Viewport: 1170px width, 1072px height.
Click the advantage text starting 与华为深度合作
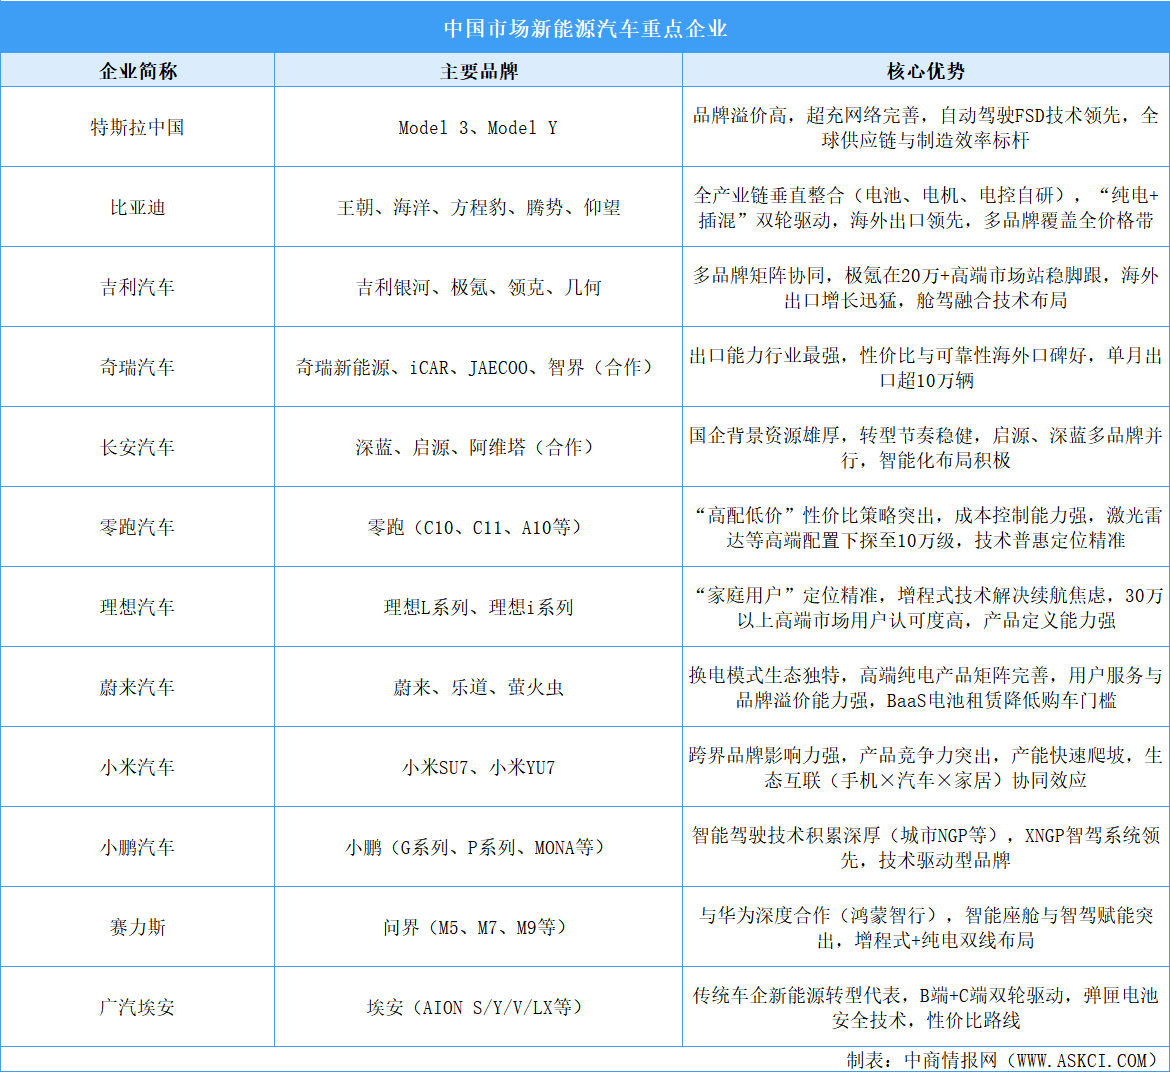925,927
